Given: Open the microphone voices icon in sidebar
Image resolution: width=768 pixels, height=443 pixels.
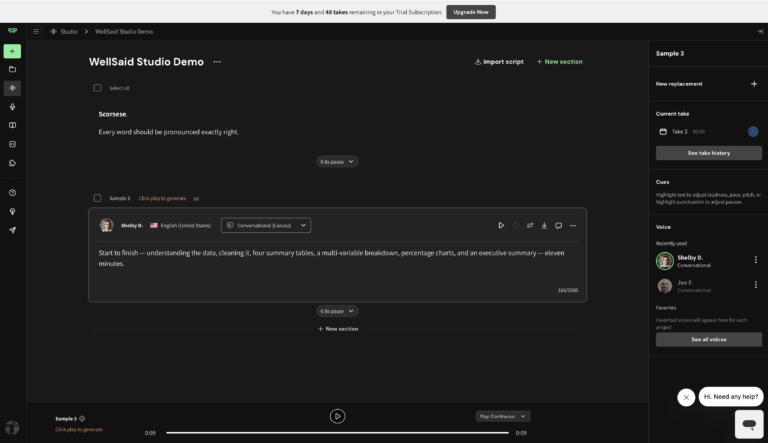Looking at the screenshot, I should (x=12, y=107).
